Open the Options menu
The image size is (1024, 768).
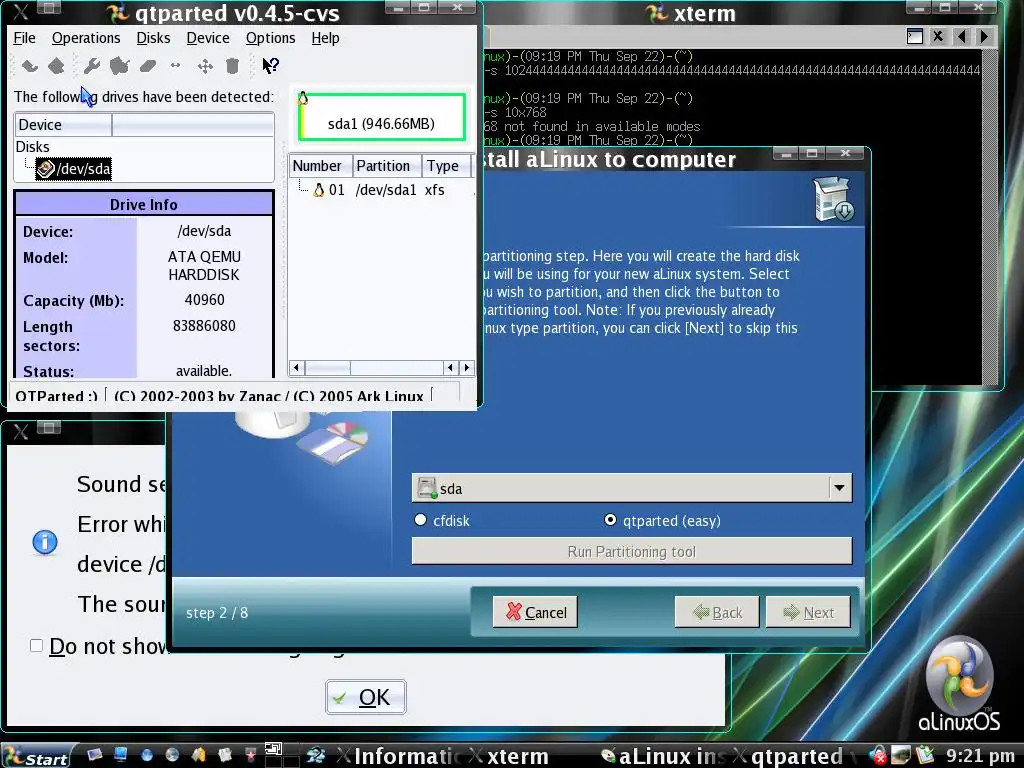[x=270, y=38]
